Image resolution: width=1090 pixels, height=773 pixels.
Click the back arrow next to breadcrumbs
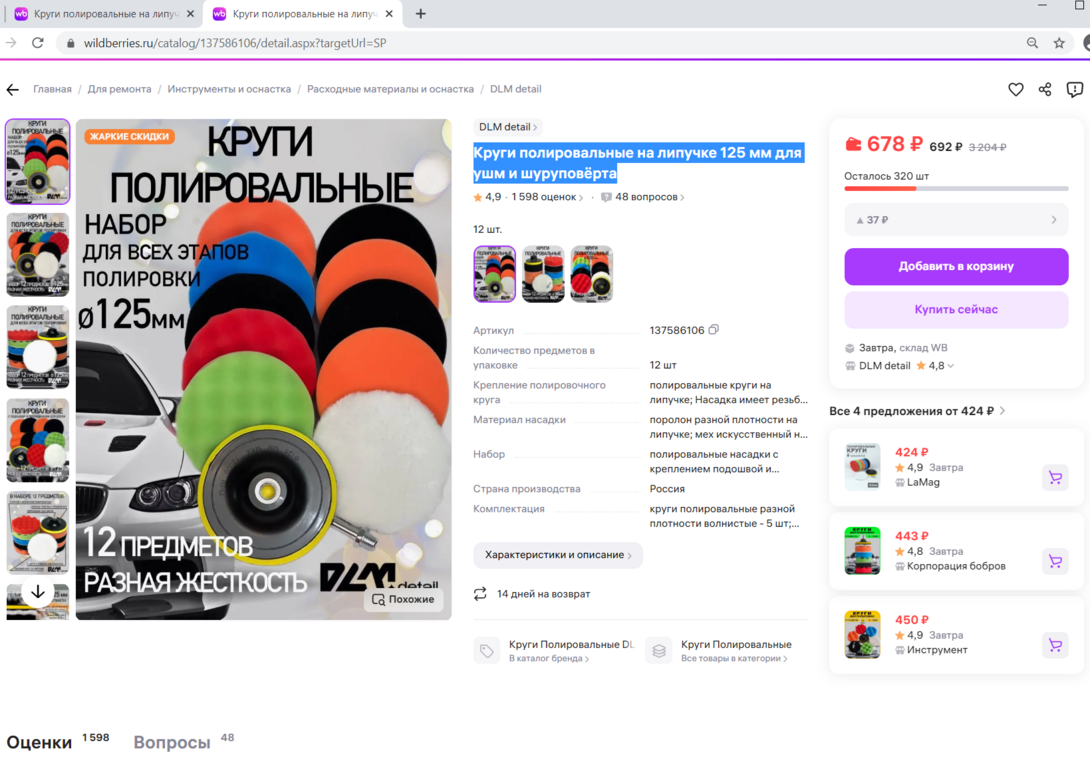tap(13, 89)
